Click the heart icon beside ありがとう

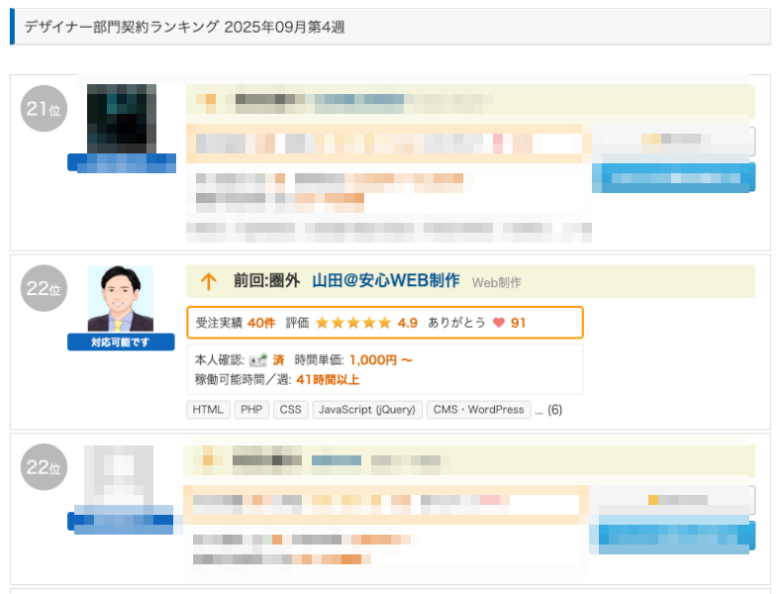pos(498,323)
